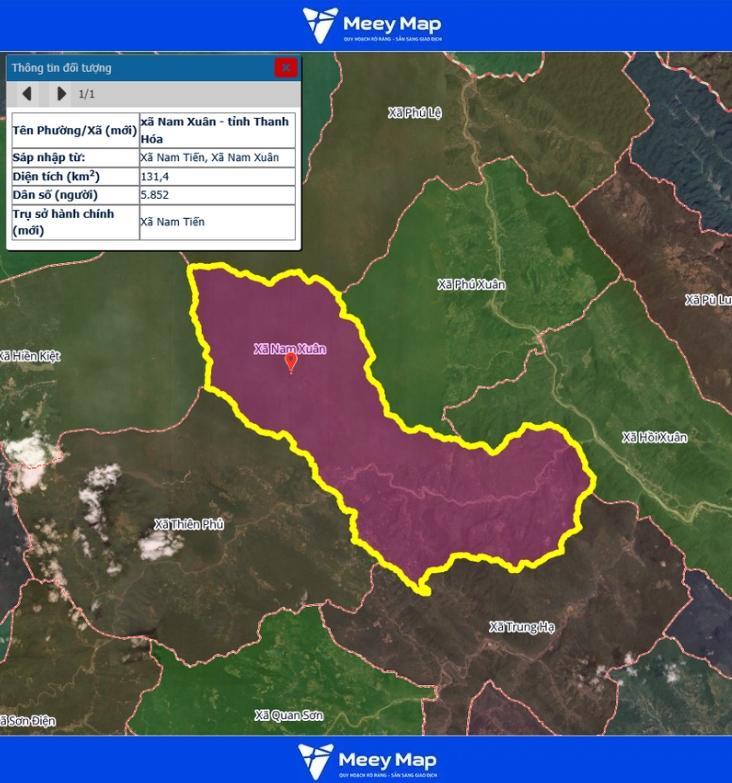Click the area value 131,4 cell

[x=217, y=176]
